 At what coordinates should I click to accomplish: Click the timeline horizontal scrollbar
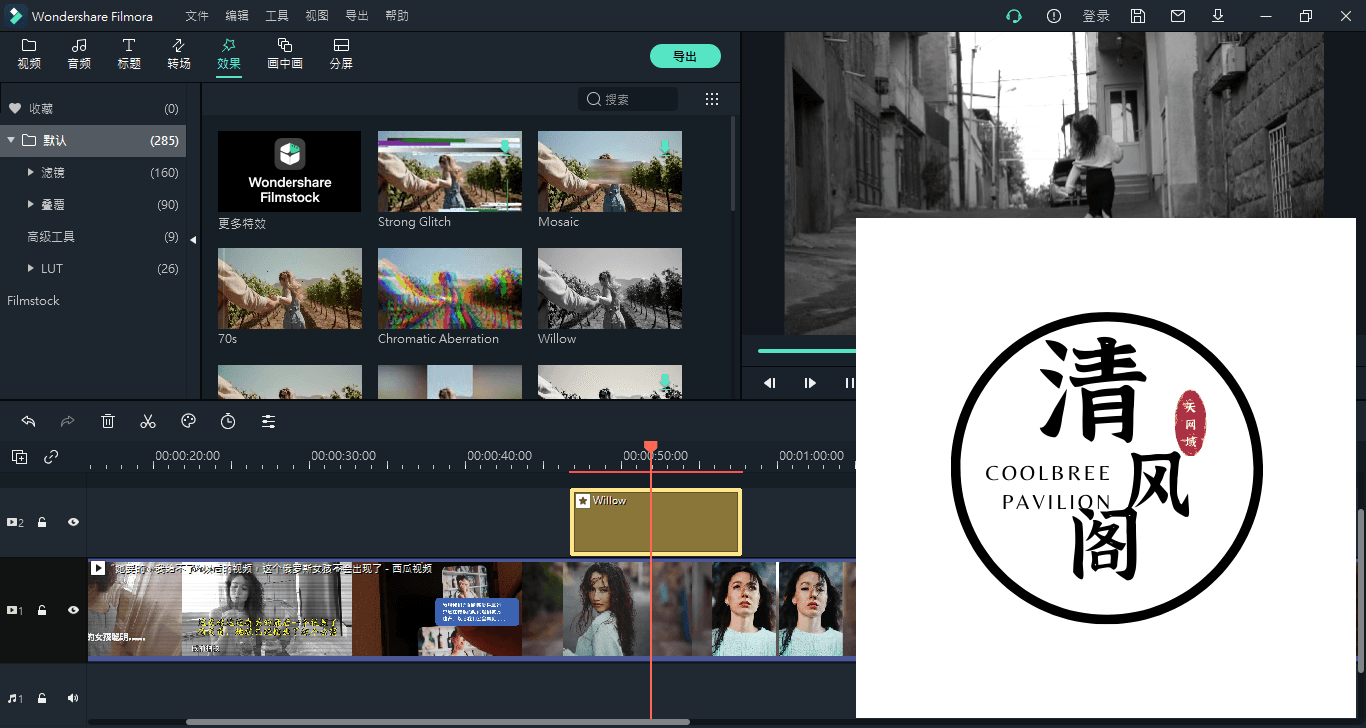[x=437, y=722]
